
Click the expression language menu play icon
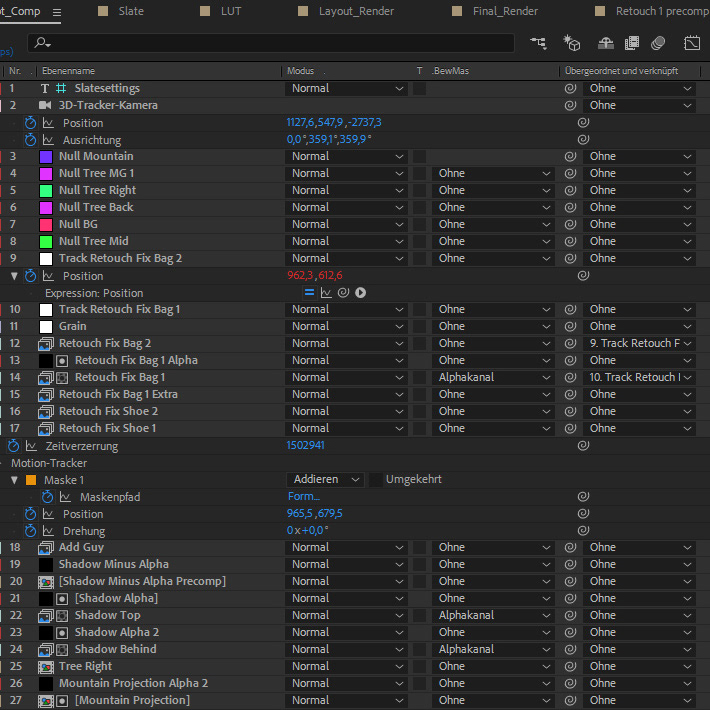coord(360,292)
